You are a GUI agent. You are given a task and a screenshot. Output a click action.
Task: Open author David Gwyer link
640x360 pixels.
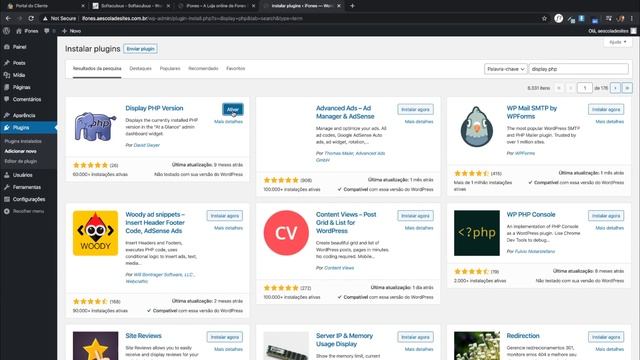[x=147, y=145]
